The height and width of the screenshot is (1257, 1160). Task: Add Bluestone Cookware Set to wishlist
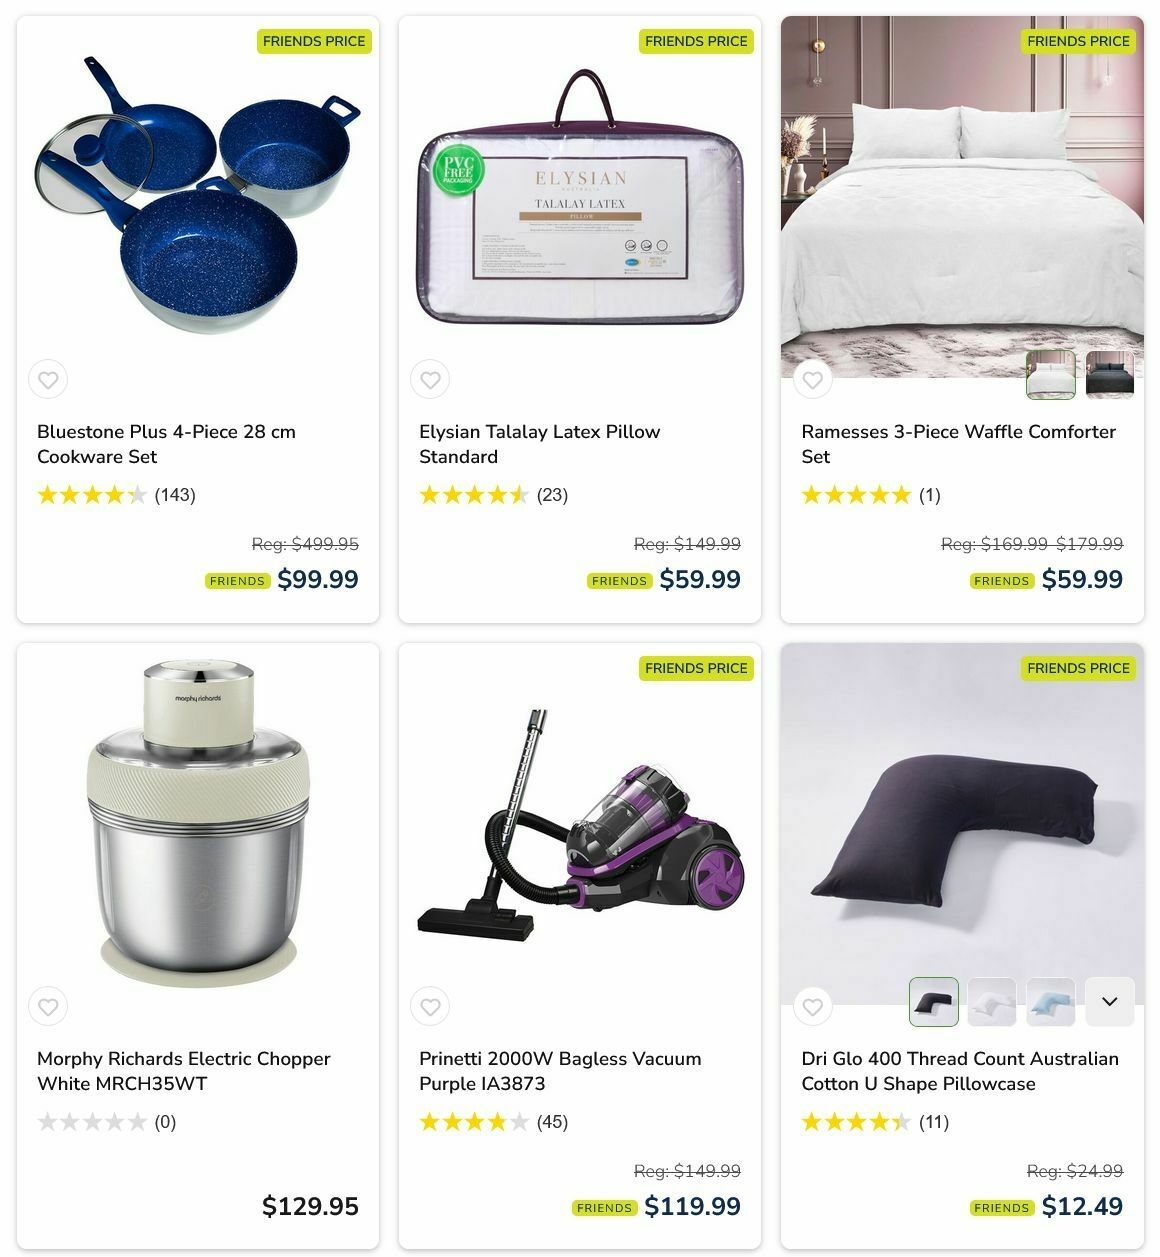tap(48, 380)
